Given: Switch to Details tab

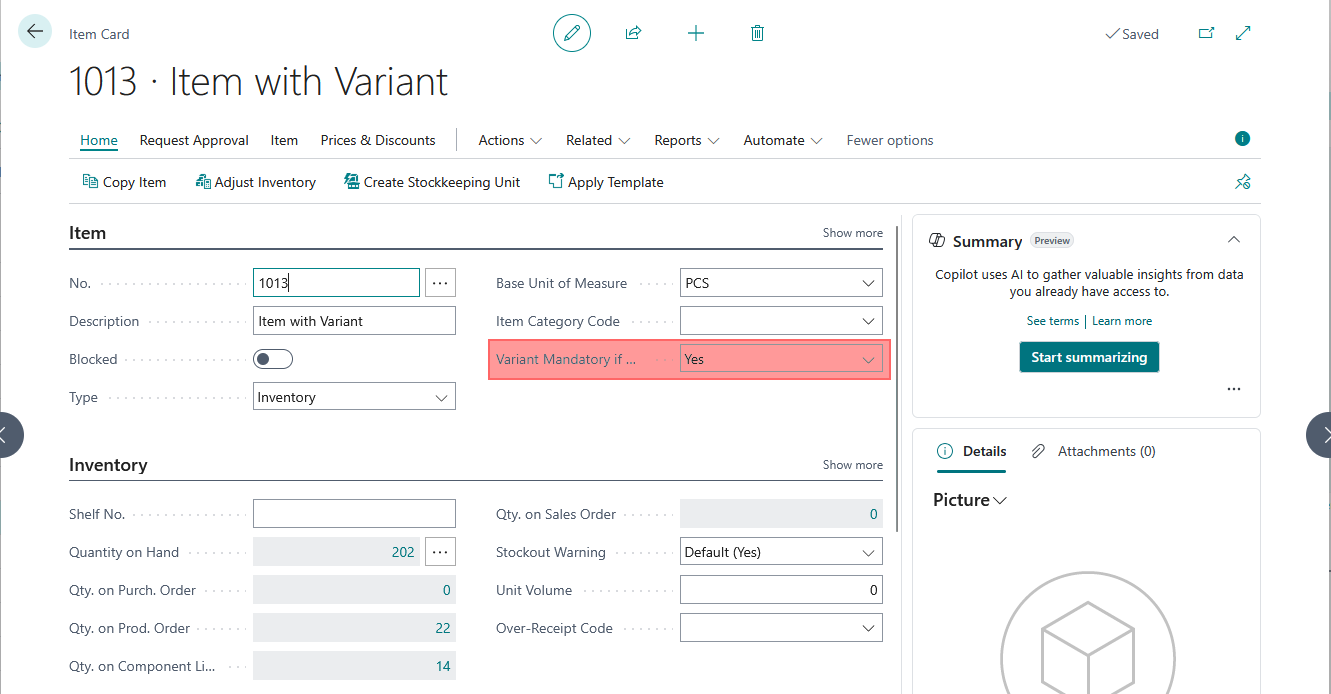Looking at the screenshot, I should [972, 451].
